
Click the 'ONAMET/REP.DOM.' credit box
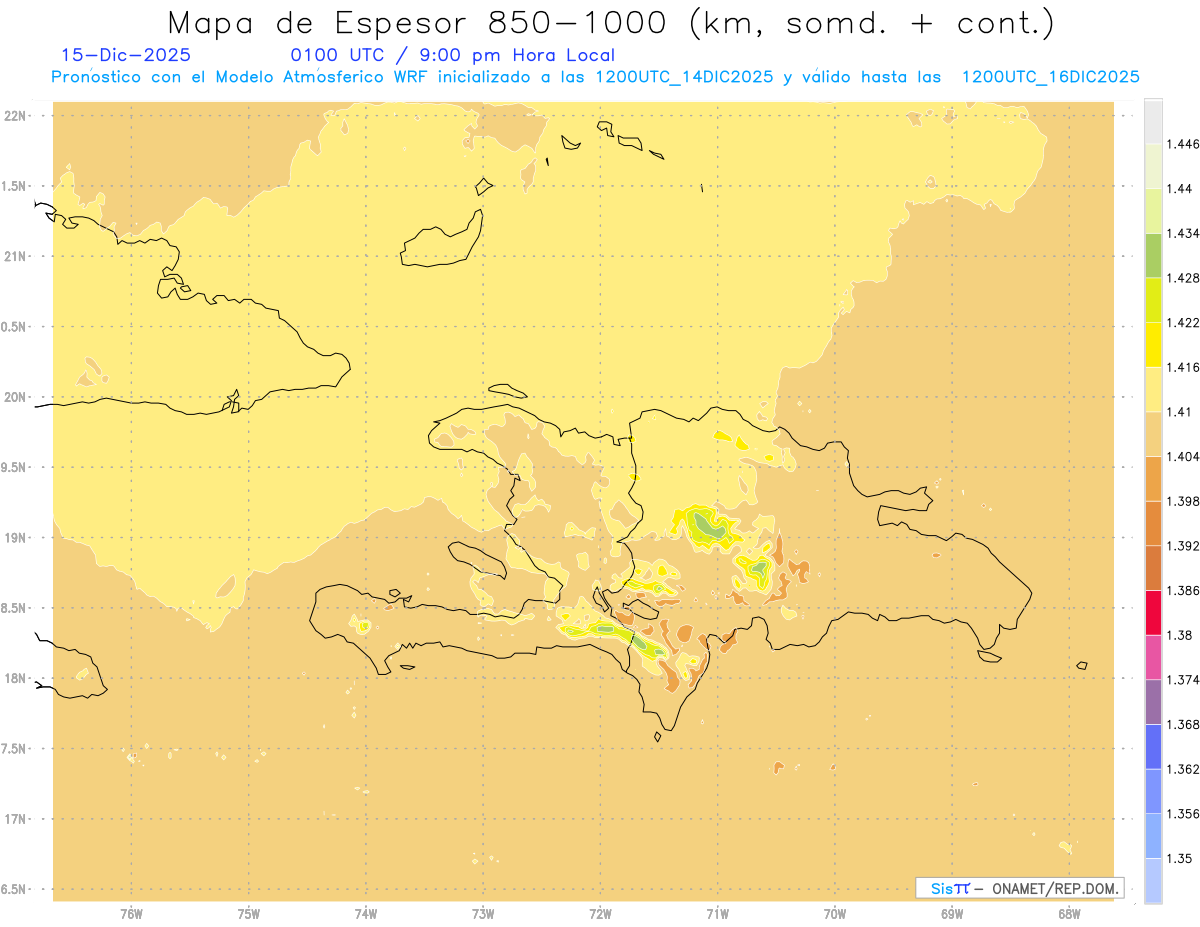[1020, 888]
